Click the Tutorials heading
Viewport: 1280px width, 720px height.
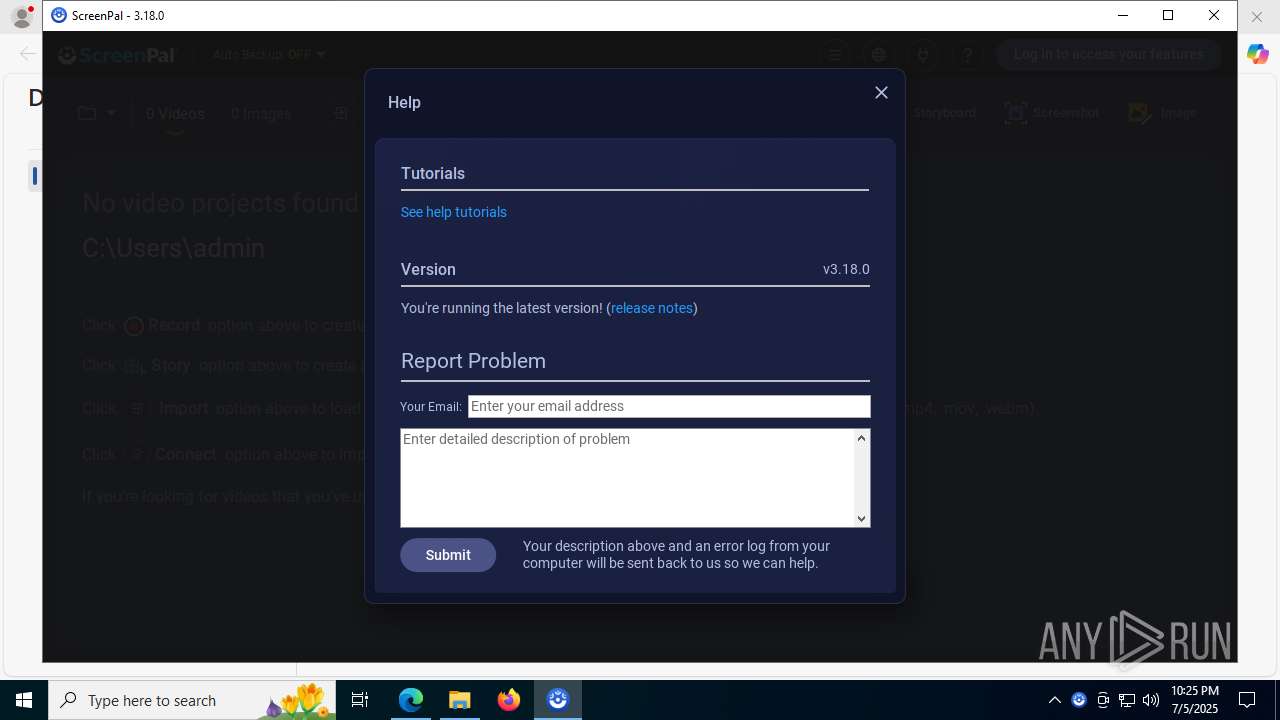433,173
